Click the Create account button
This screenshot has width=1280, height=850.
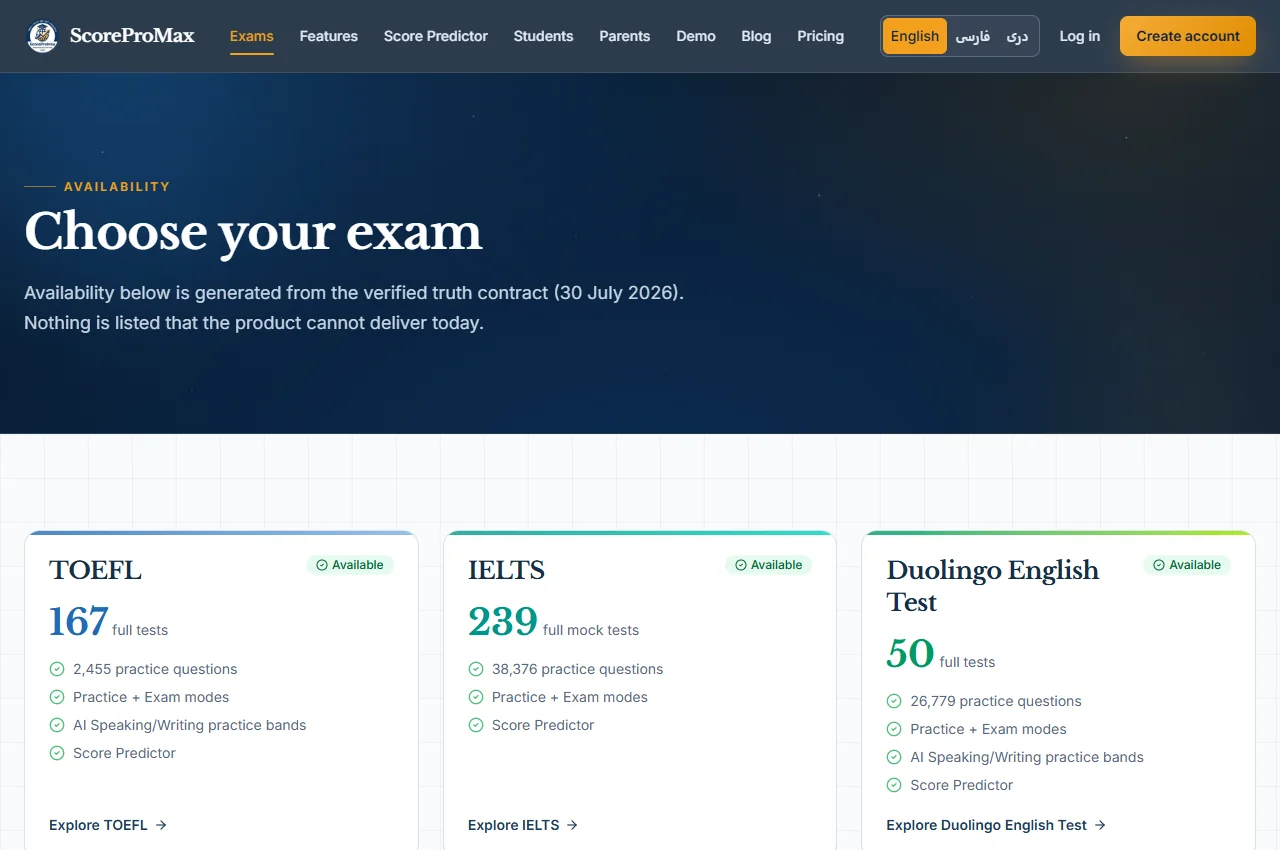pyautogui.click(x=1188, y=36)
